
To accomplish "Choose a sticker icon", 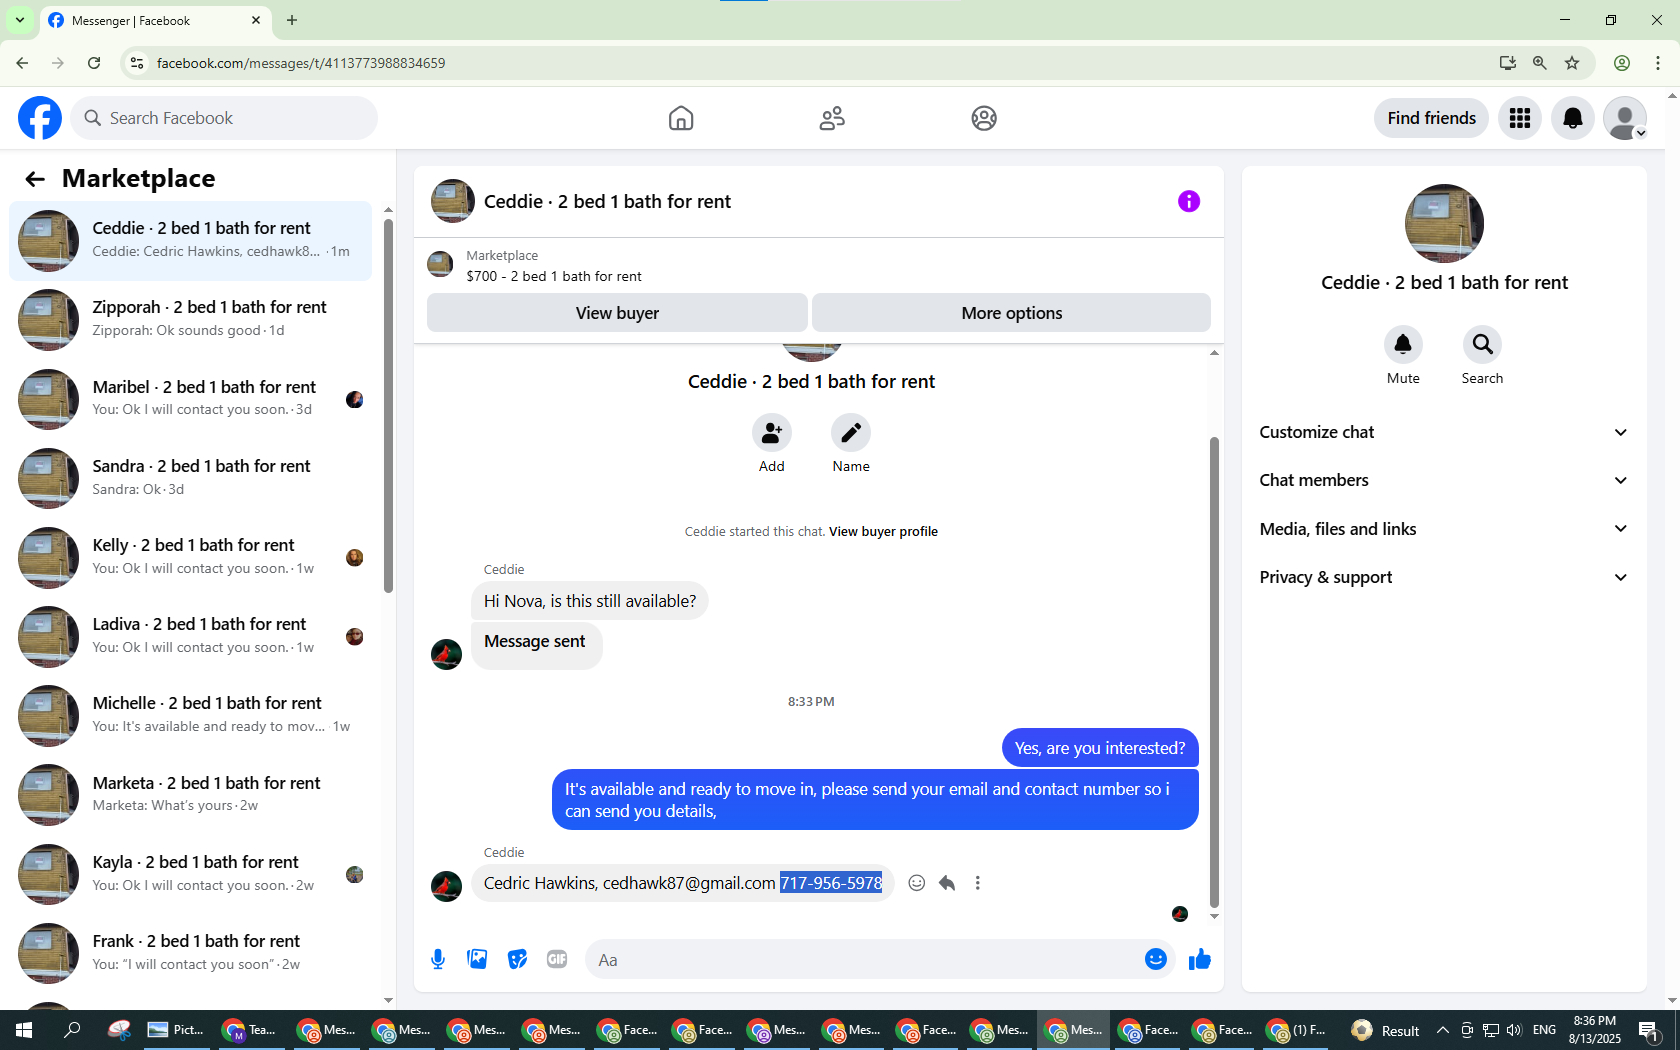I will [517, 960].
